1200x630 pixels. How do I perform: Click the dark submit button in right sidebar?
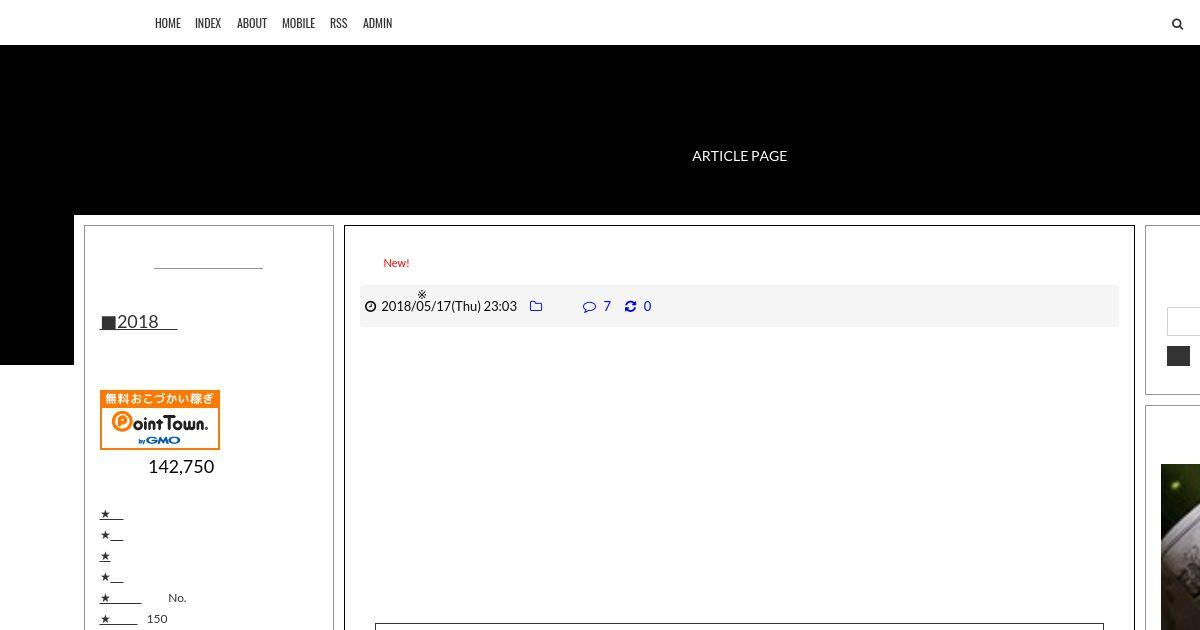(x=1179, y=356)
